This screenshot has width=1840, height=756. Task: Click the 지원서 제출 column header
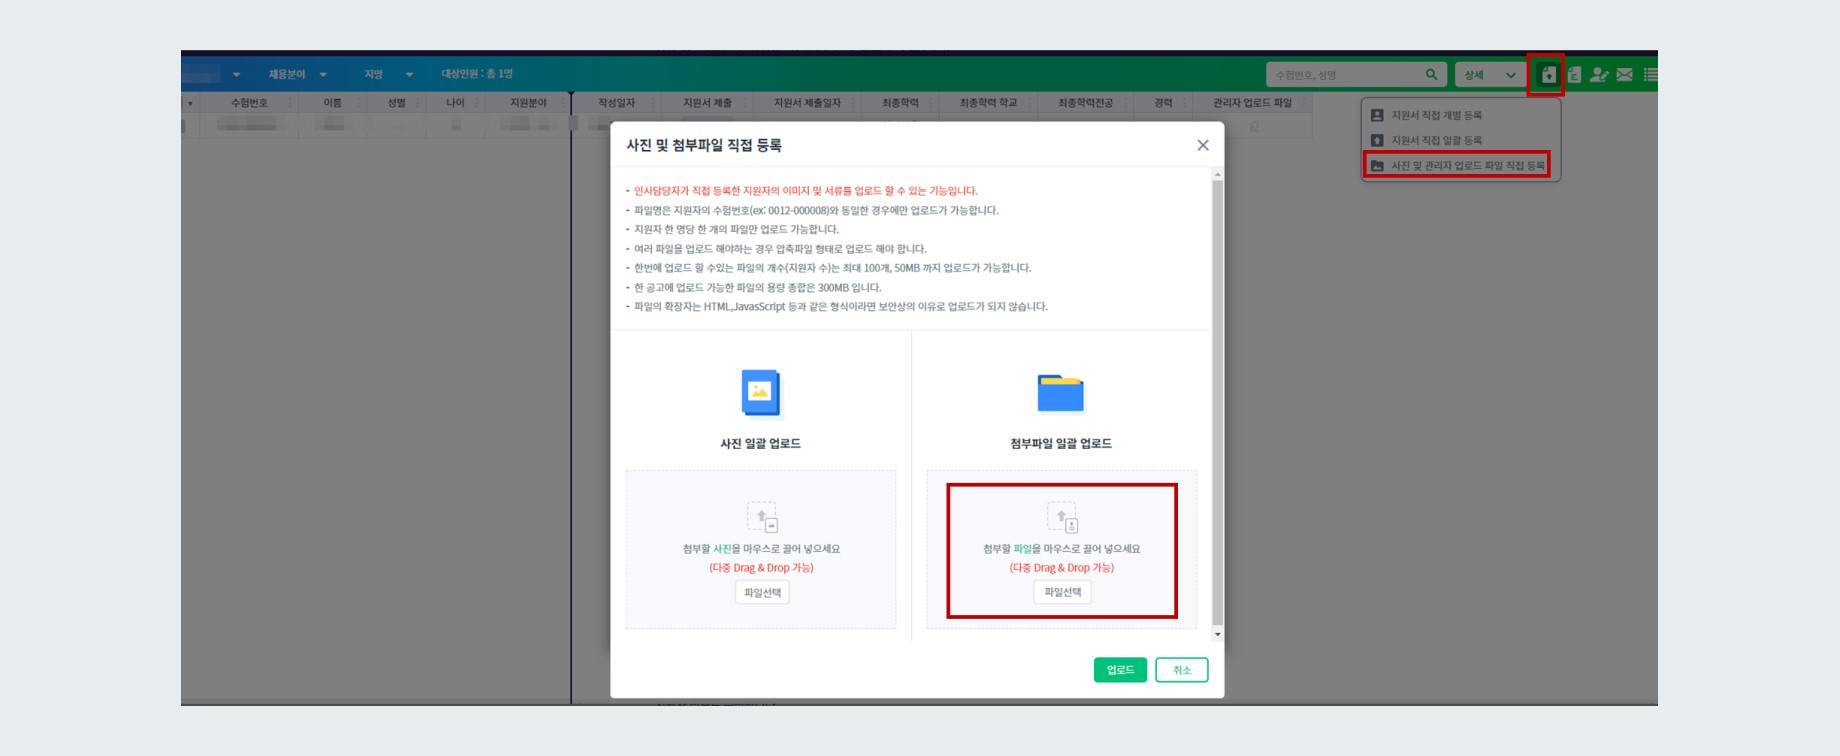tap(707, 103)
